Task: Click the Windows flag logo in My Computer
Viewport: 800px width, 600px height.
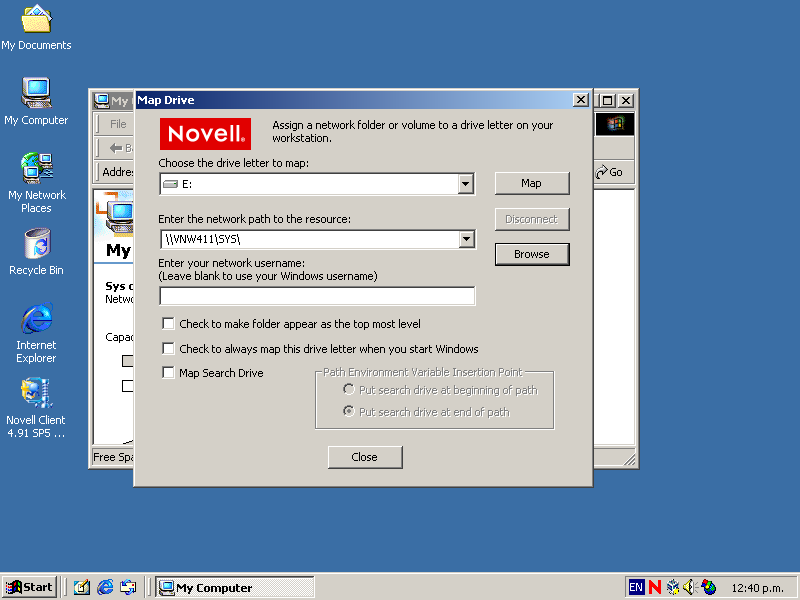Action: click(615, 124)
